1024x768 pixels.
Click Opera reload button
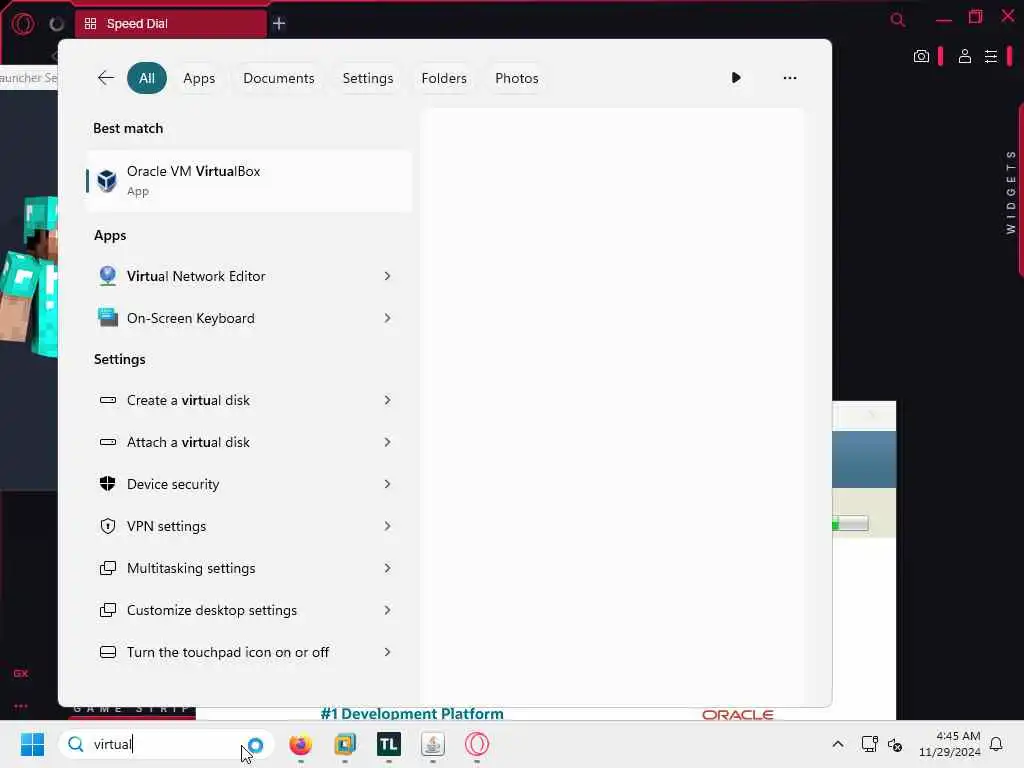57,24
